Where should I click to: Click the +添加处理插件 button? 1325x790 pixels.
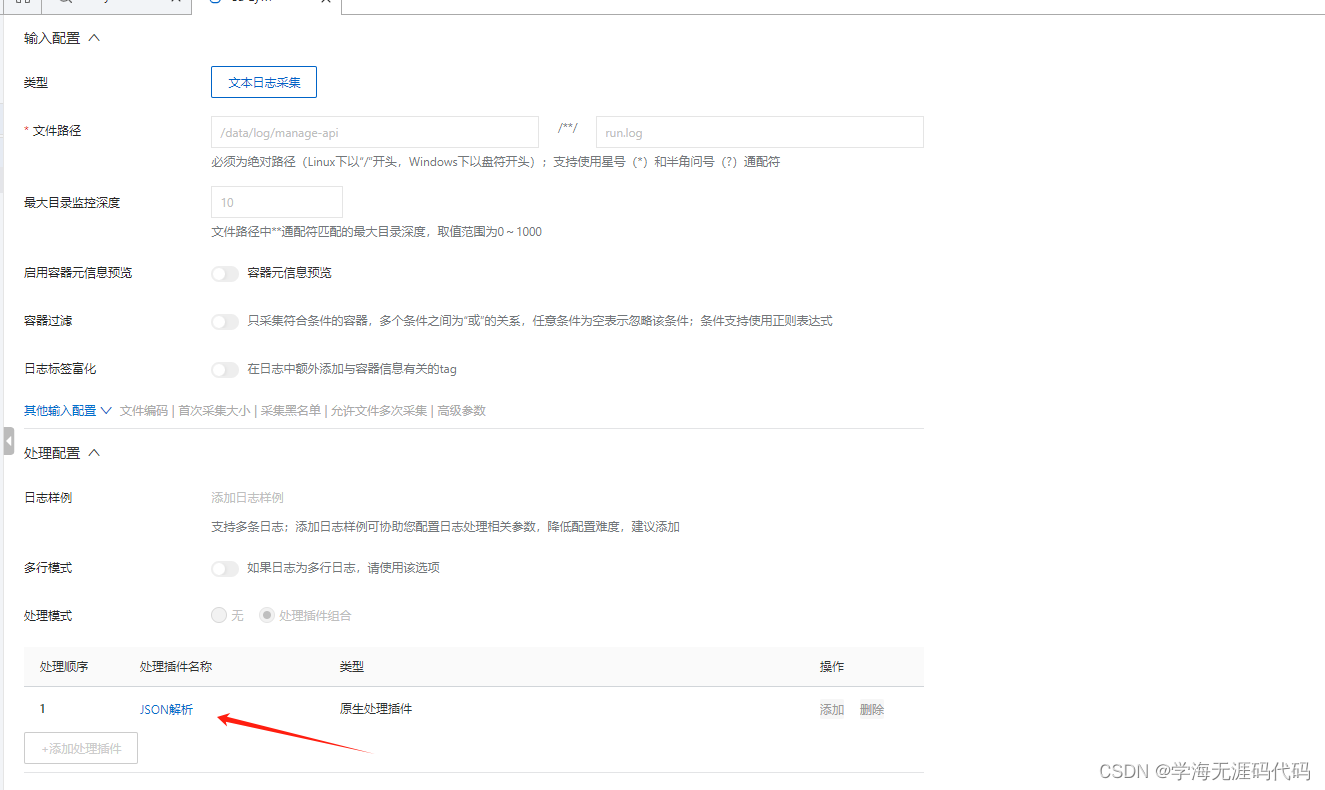tap(81, 748)
